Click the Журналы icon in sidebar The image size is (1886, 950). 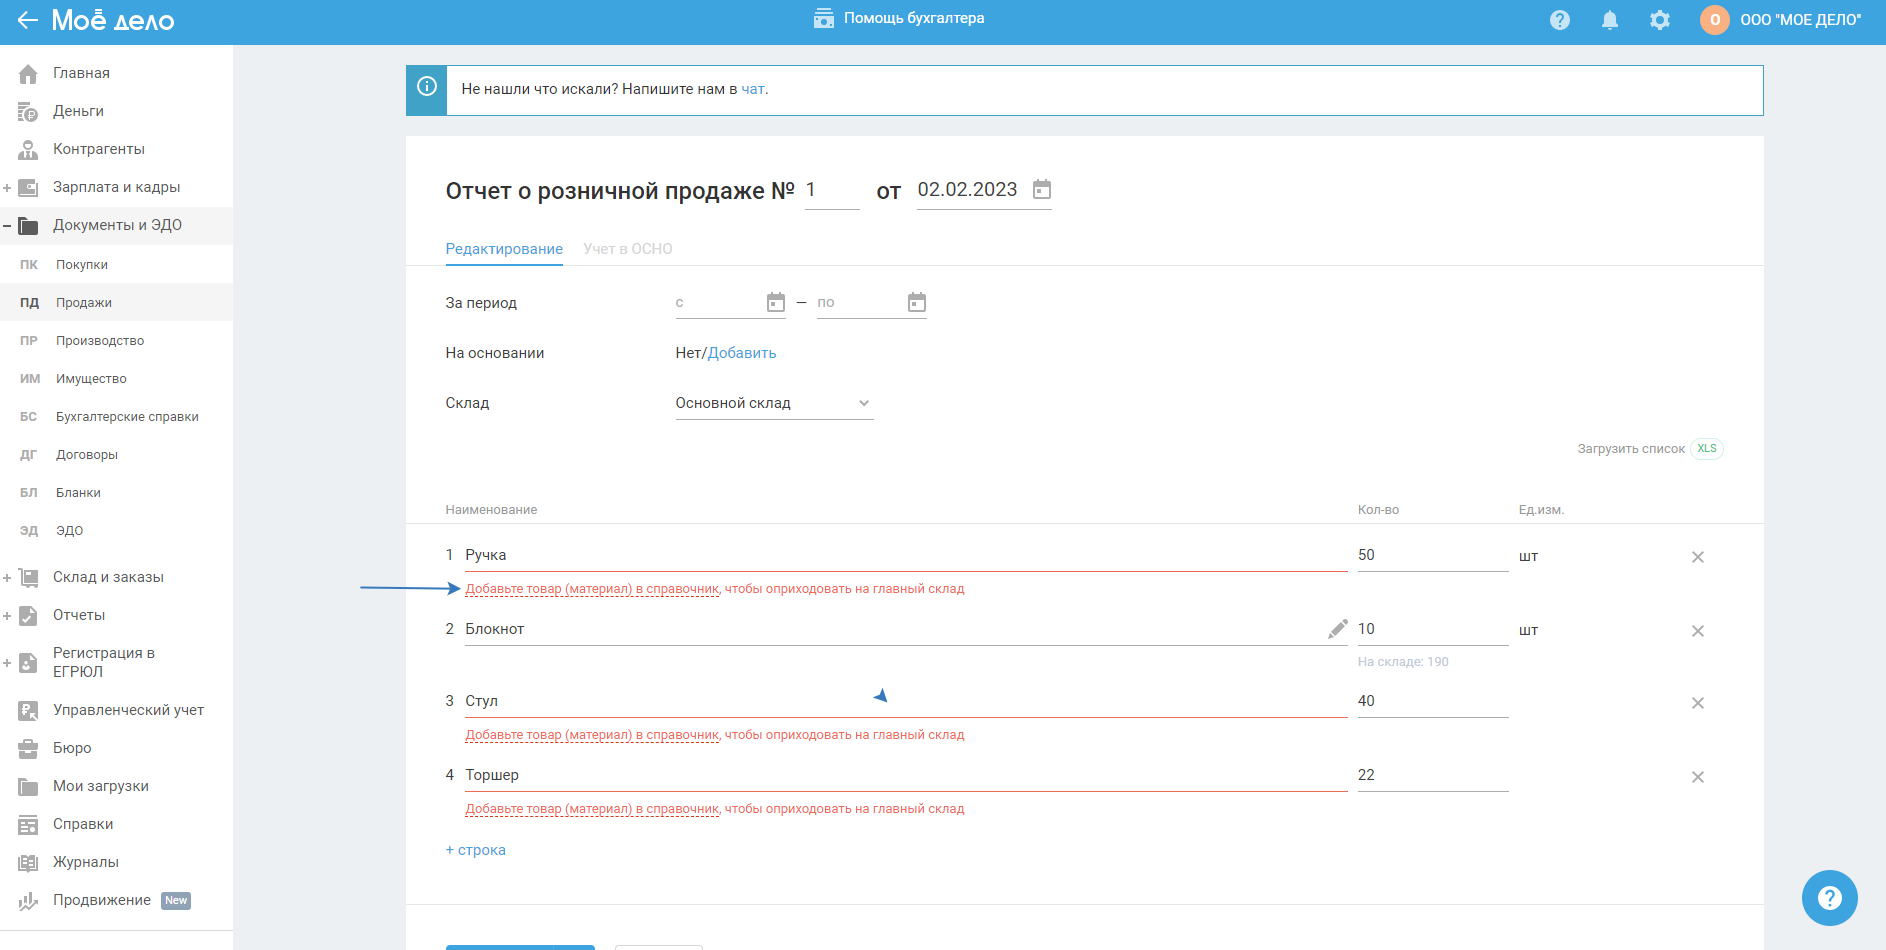(28, 862)
